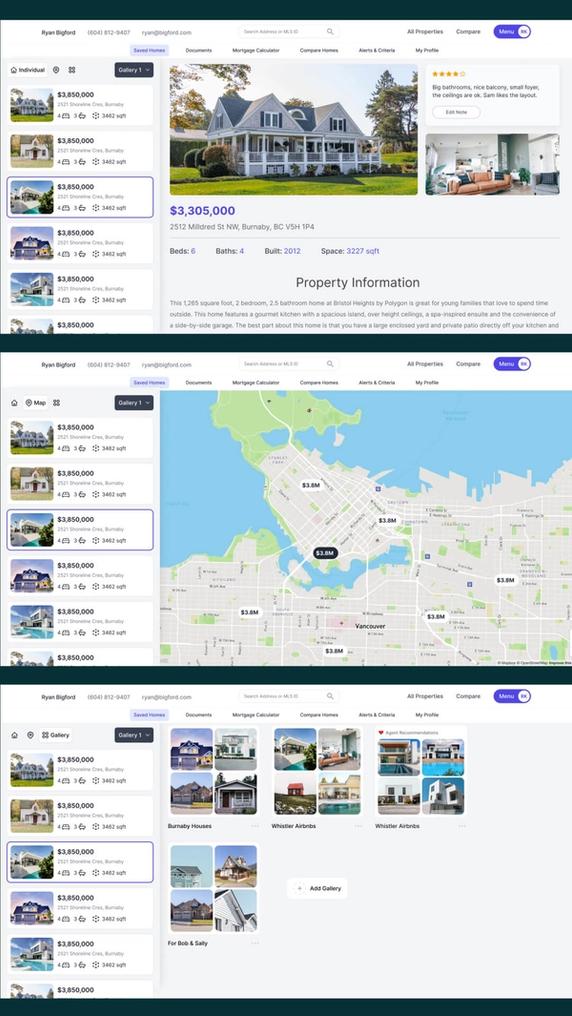The image size is (572, 1016).
Task: Select the Map view button
Action: [x=36, y=403]
